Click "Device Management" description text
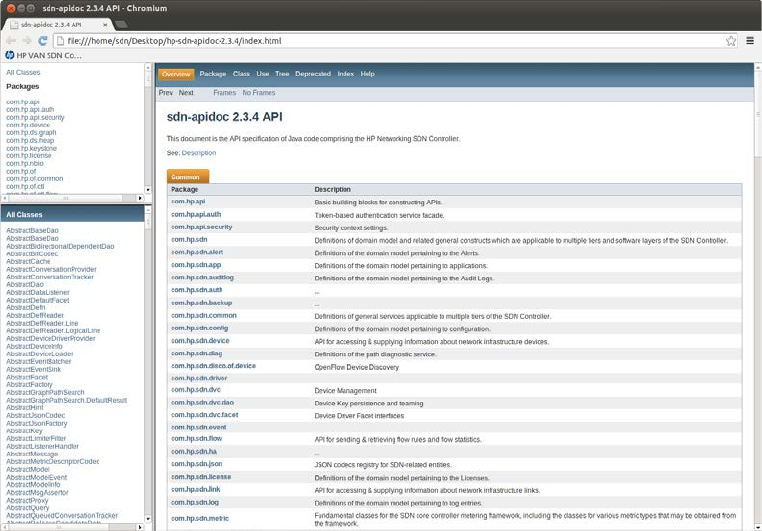The width and height of the screenshot is (762, 531). pyautogui.click(x=345, y=391)
